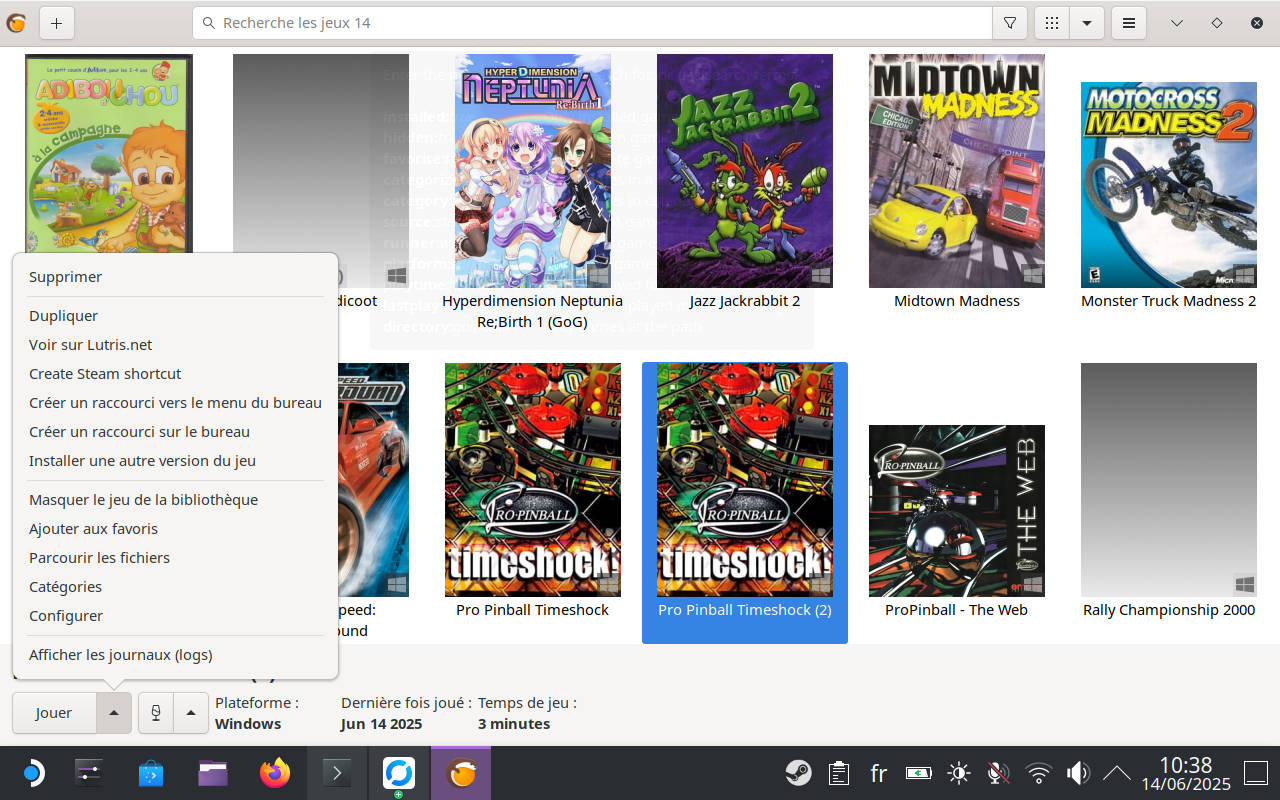This screenshot has width=1280, height=800.
Task: Click the Lutris logo icon in header
Action: 16,23
